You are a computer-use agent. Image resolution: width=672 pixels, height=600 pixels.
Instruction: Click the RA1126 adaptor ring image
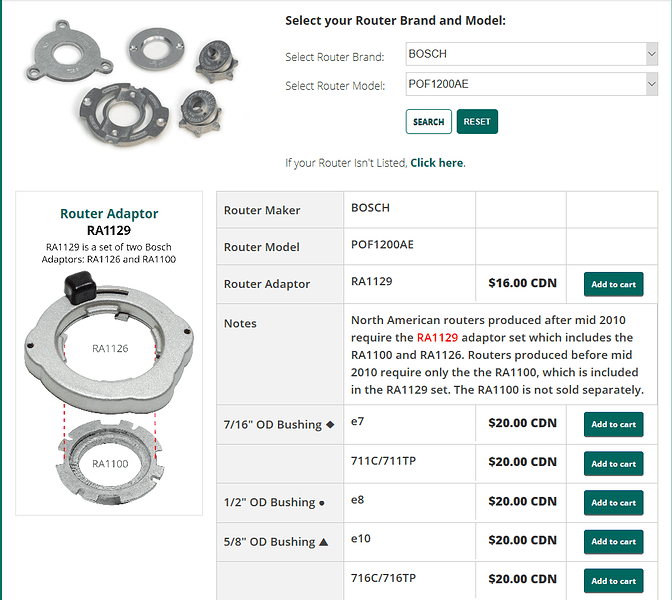109,343
